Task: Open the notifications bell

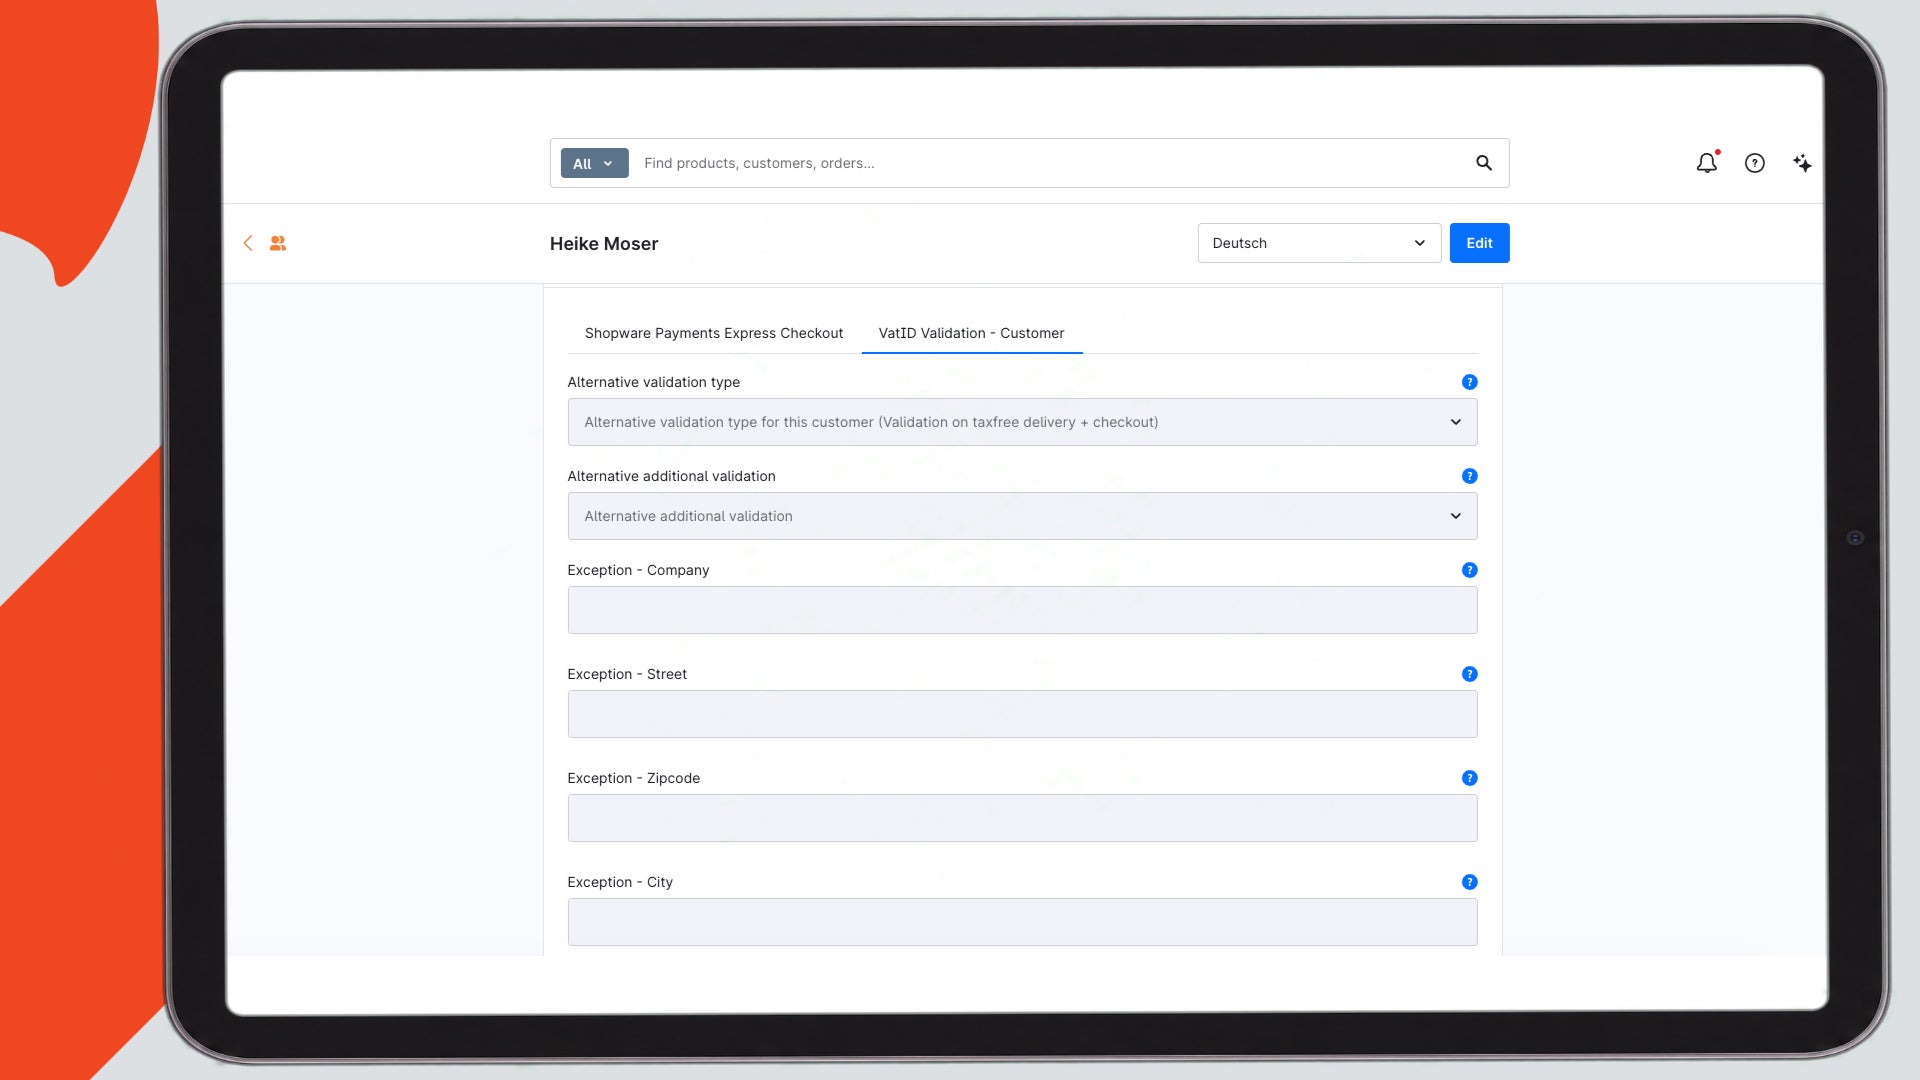Action: [1707, 163]
